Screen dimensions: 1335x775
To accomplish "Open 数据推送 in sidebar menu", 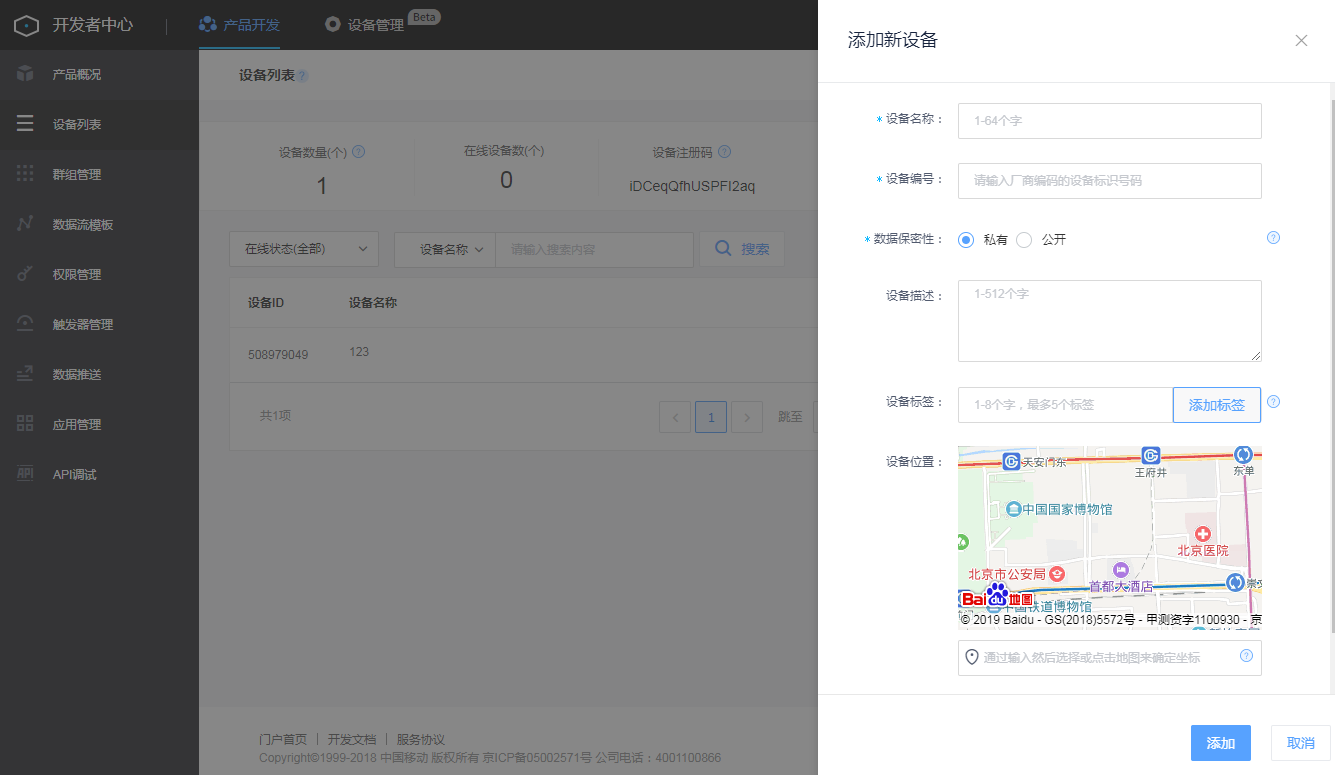I will coord(99,374).
